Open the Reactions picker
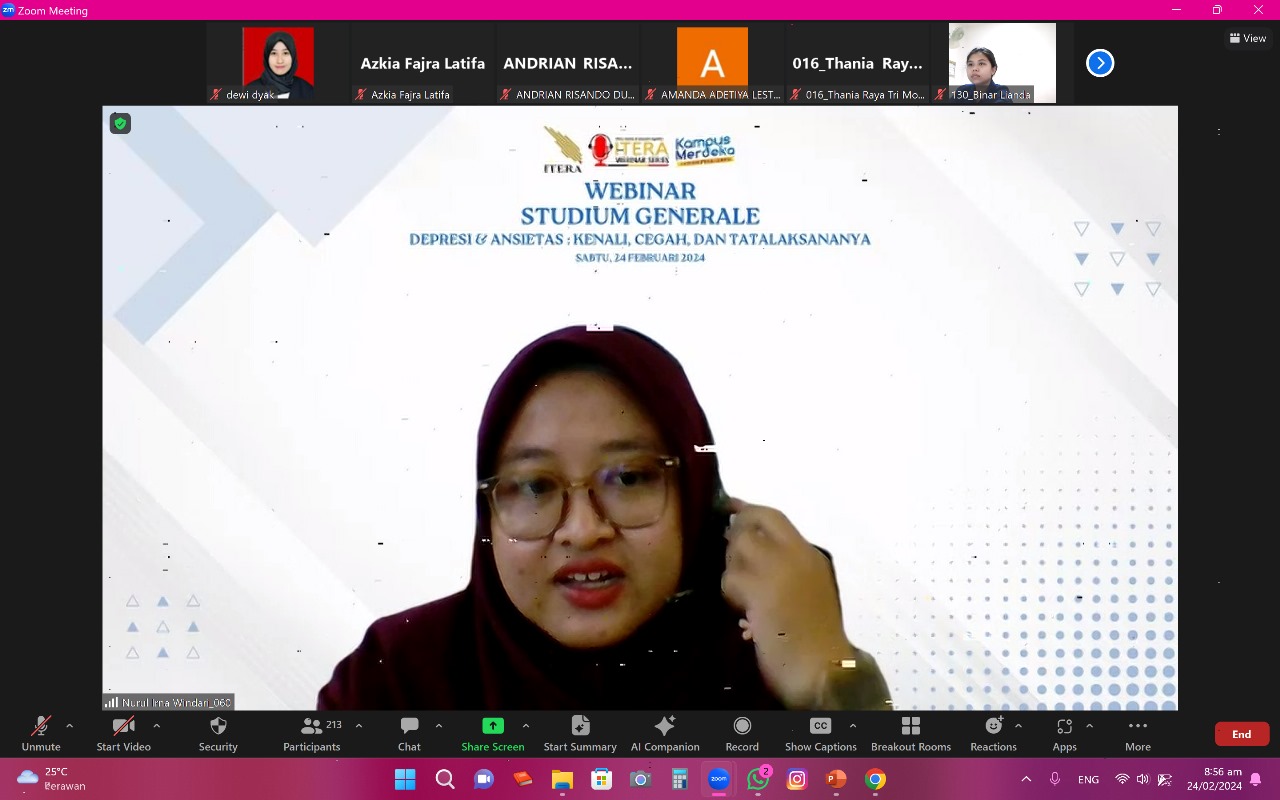 point(993,733)
